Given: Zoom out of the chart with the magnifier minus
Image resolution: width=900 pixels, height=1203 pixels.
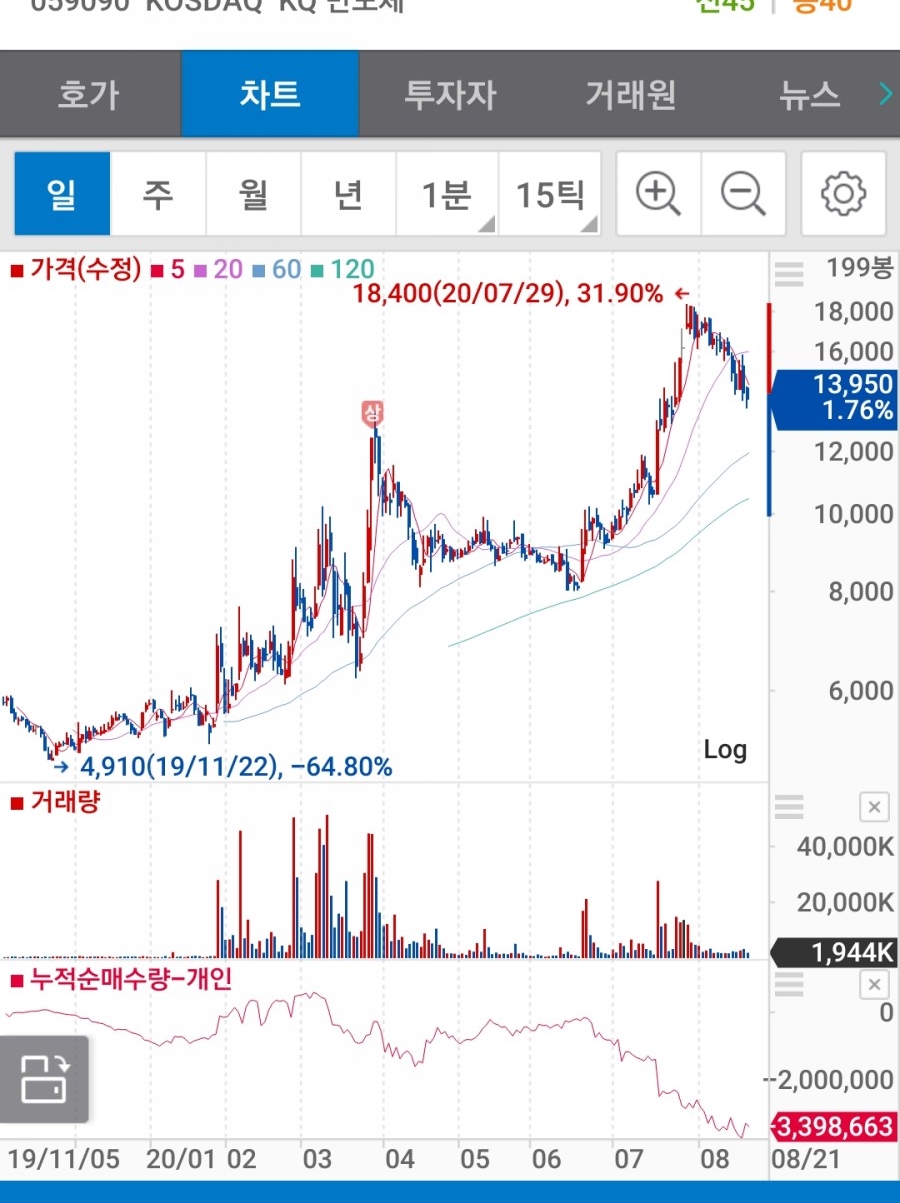Looking at the screenshot, I should coord(743,193).
